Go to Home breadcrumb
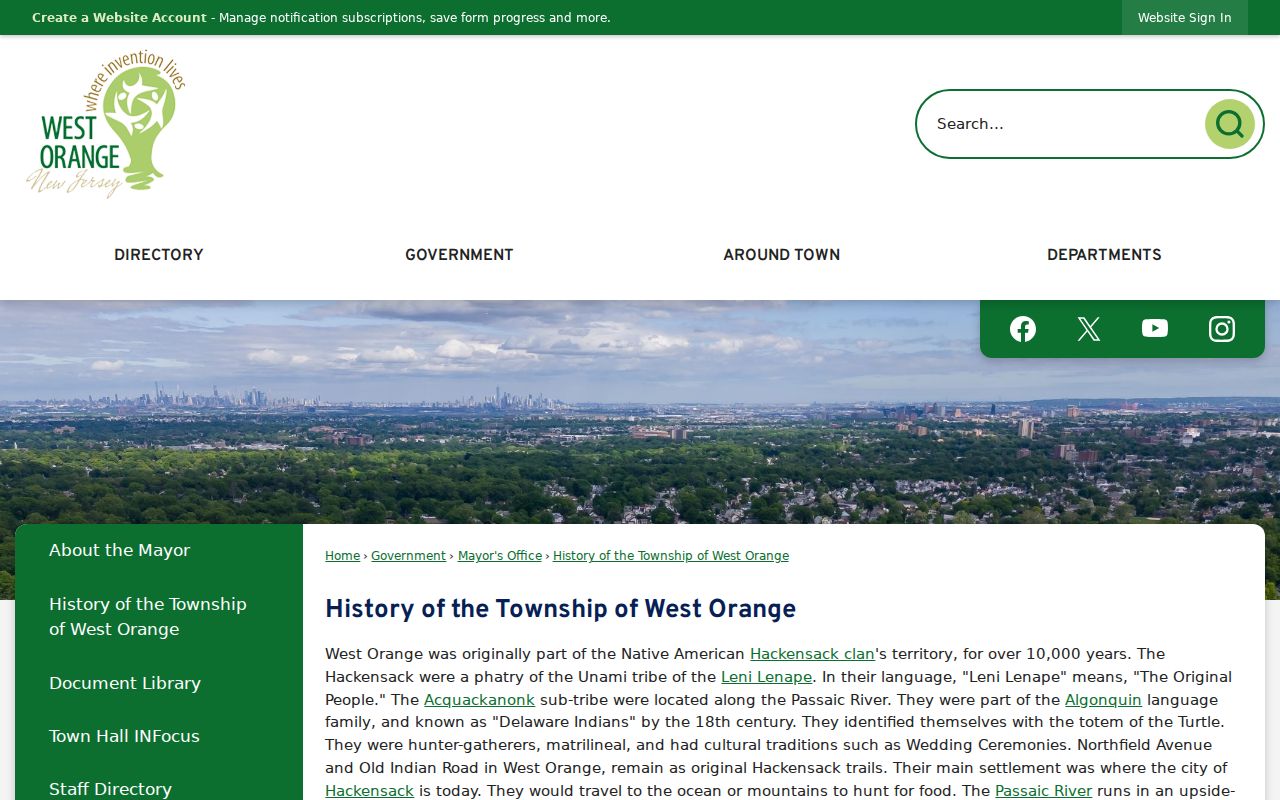 pyautogui.click(x=342, y=556)
